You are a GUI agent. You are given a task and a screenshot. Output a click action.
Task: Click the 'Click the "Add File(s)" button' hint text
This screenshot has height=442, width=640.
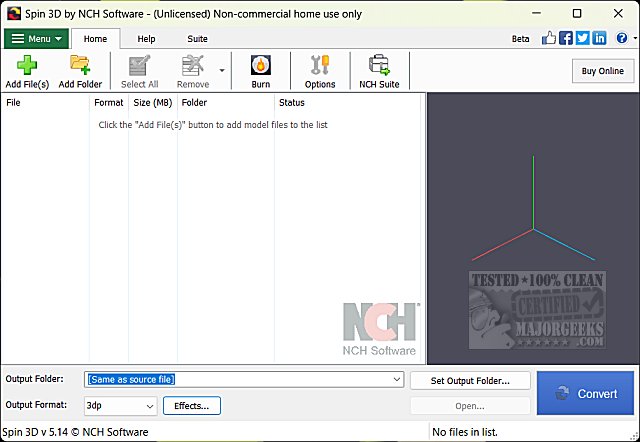tap(213, 125)
